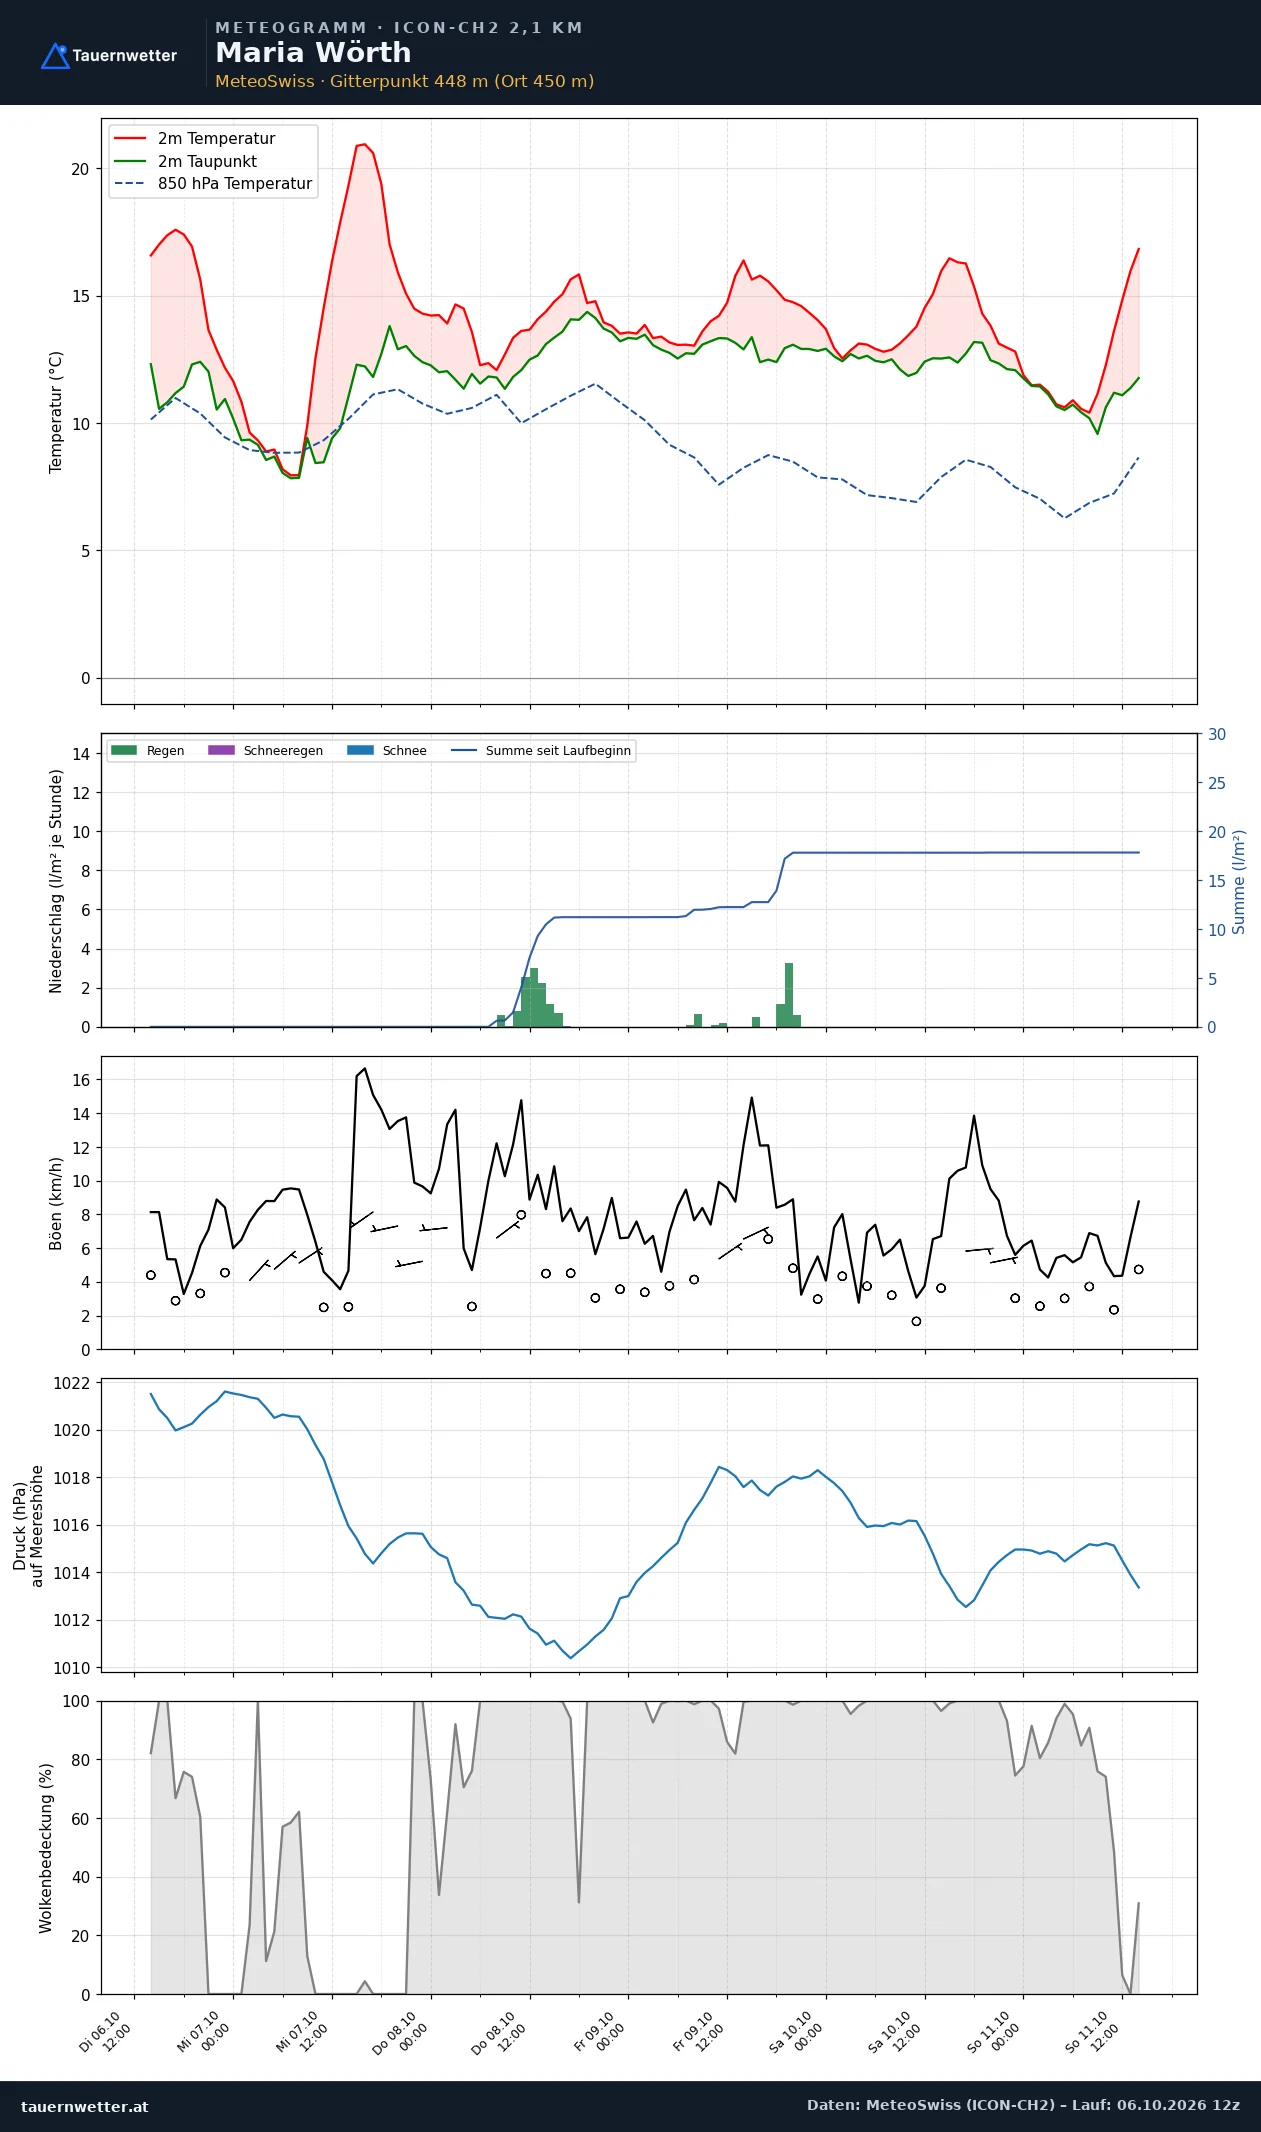Click the Do 08.10 00:00 time label
This screenshot has height=2132, width=1261.
tap(400, 2032)
